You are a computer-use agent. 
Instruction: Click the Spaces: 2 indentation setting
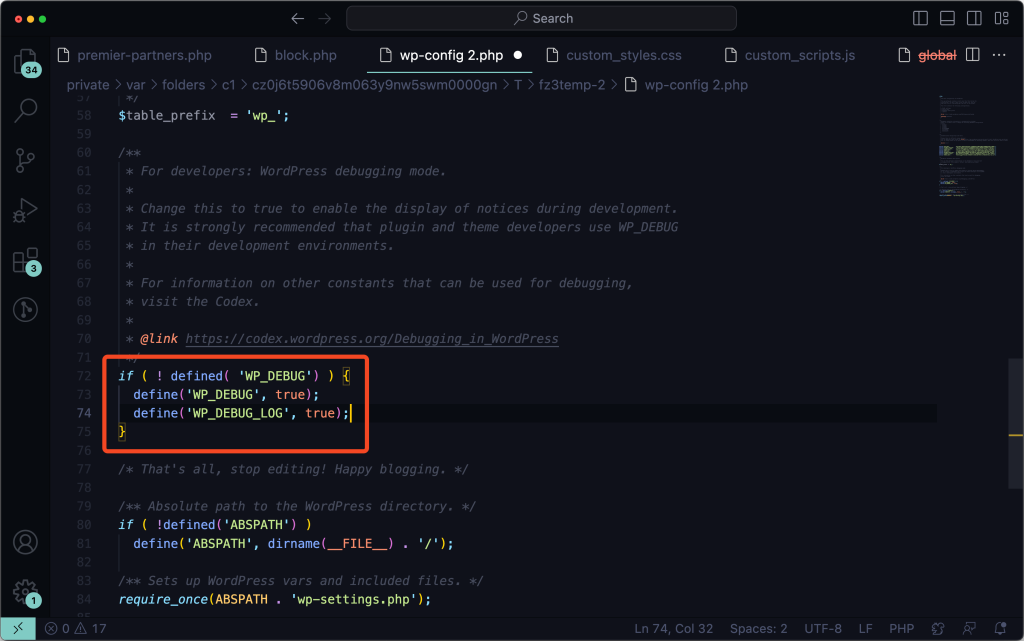(757, 629)
